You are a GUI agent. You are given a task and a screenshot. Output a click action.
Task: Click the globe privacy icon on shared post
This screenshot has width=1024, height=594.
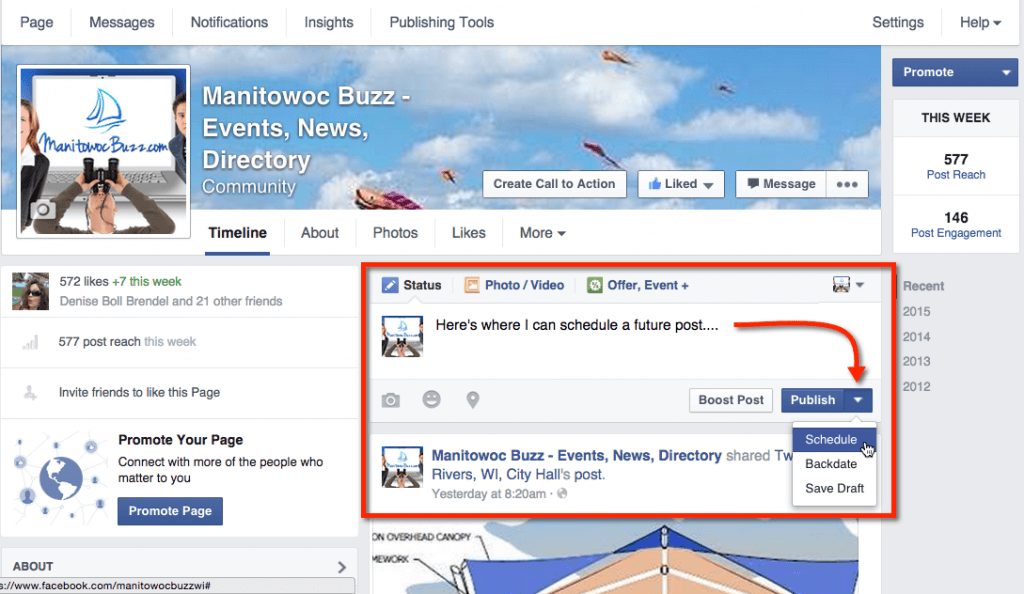[x=562, y=493]
